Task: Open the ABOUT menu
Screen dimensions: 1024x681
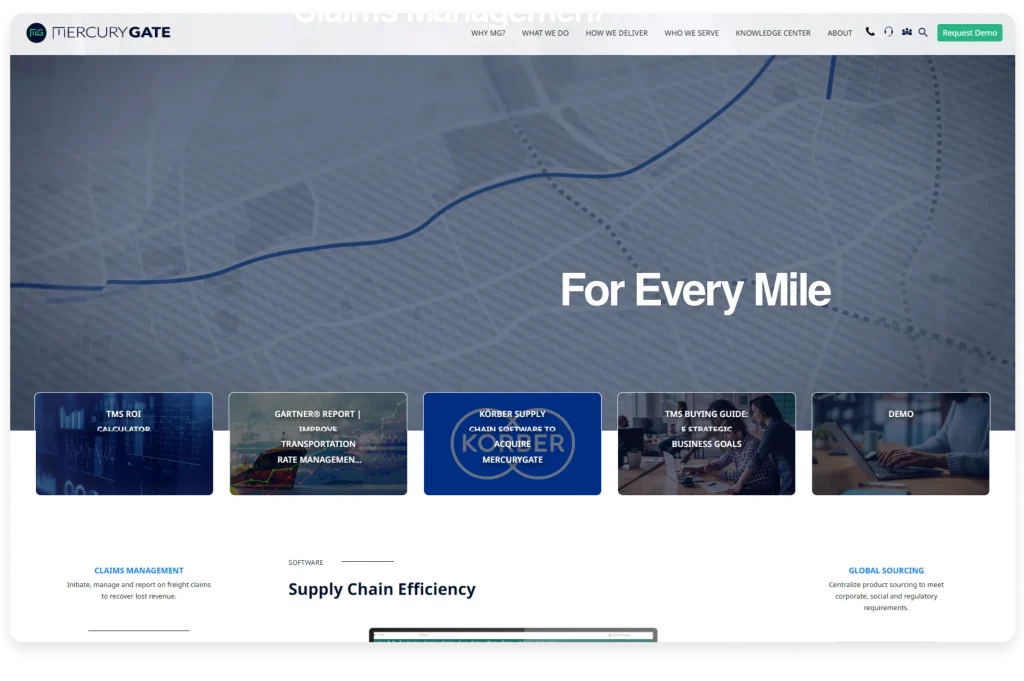Action: pos(839,33)
